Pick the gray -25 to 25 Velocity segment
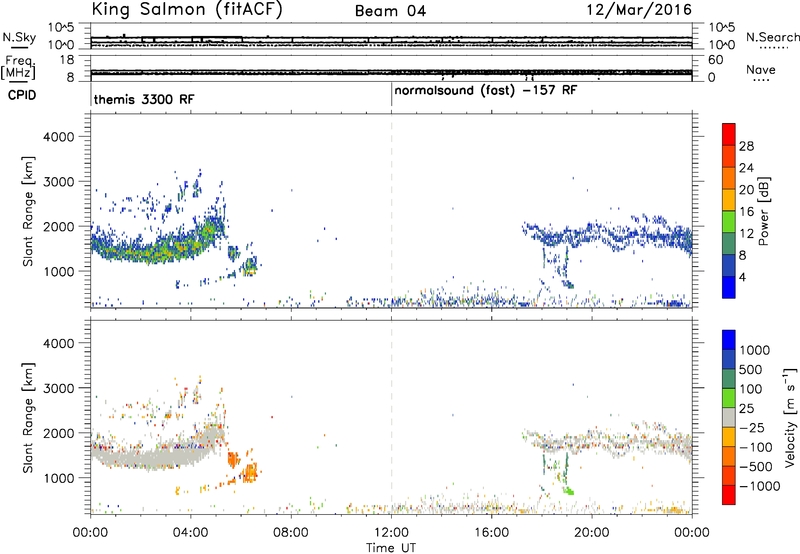The image size is (800, 554). 729,418
